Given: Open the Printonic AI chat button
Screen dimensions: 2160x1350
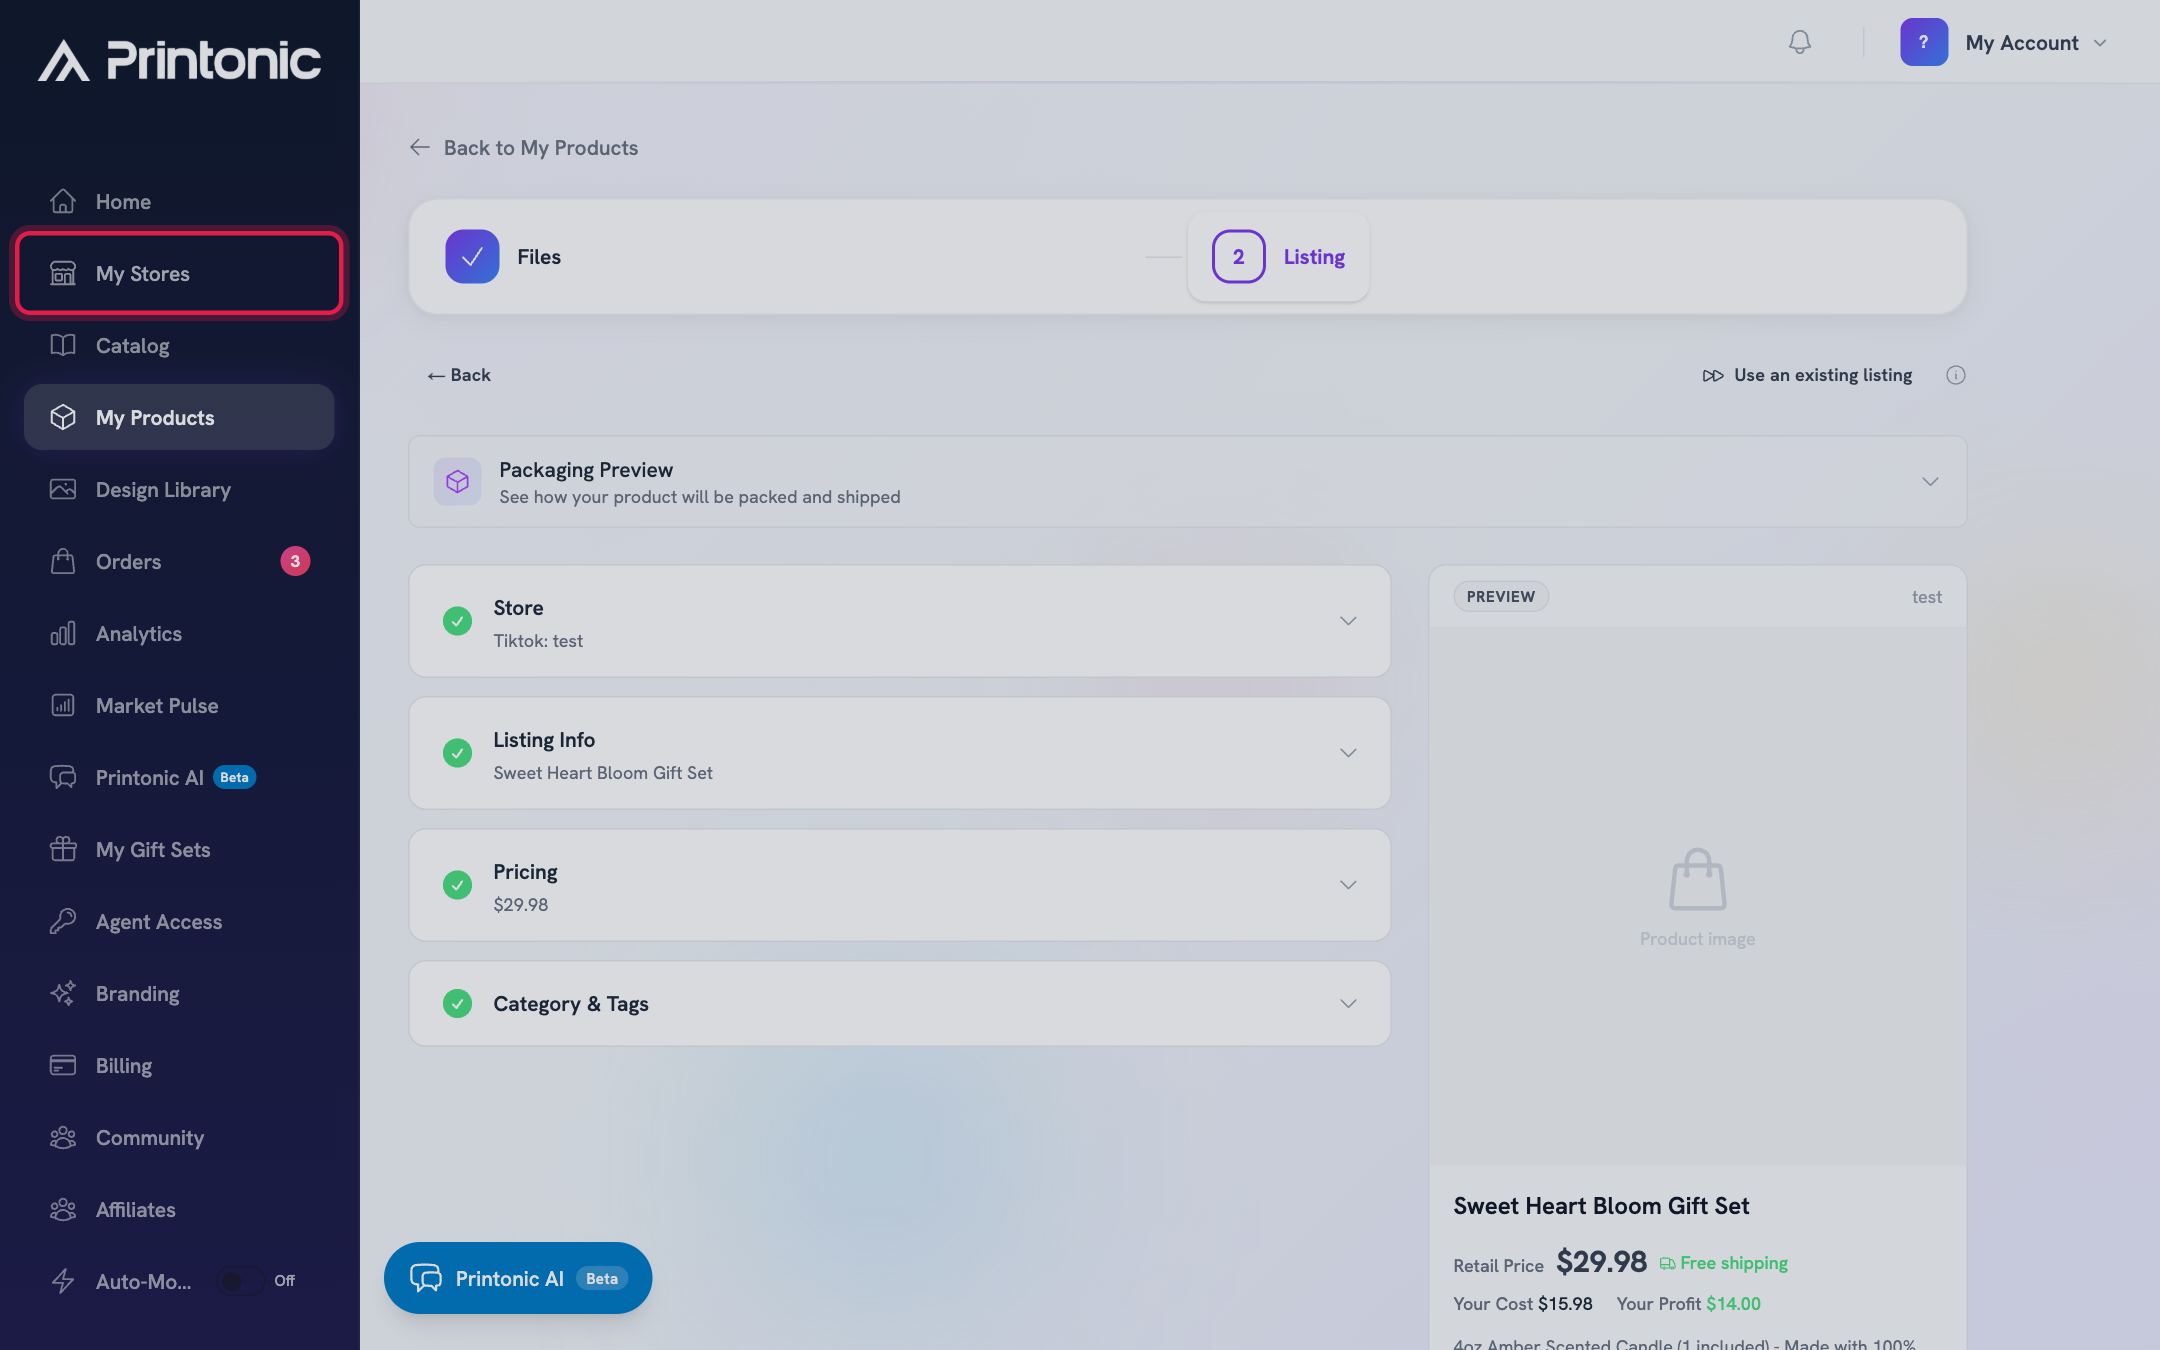Looking at the screenshot, I should (518, 1278).
